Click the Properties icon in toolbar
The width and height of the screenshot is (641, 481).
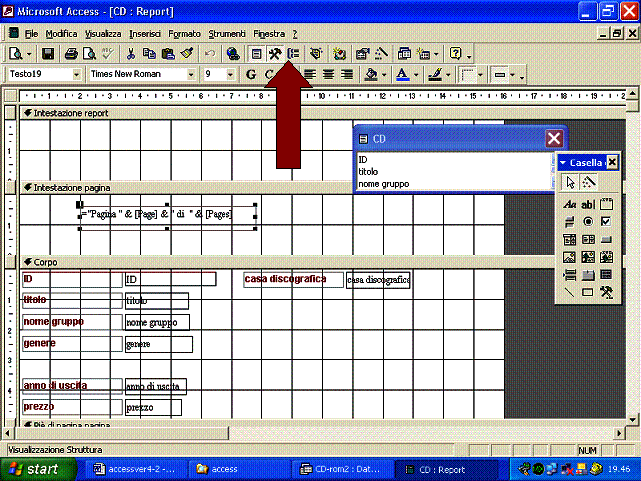point(362,54)
